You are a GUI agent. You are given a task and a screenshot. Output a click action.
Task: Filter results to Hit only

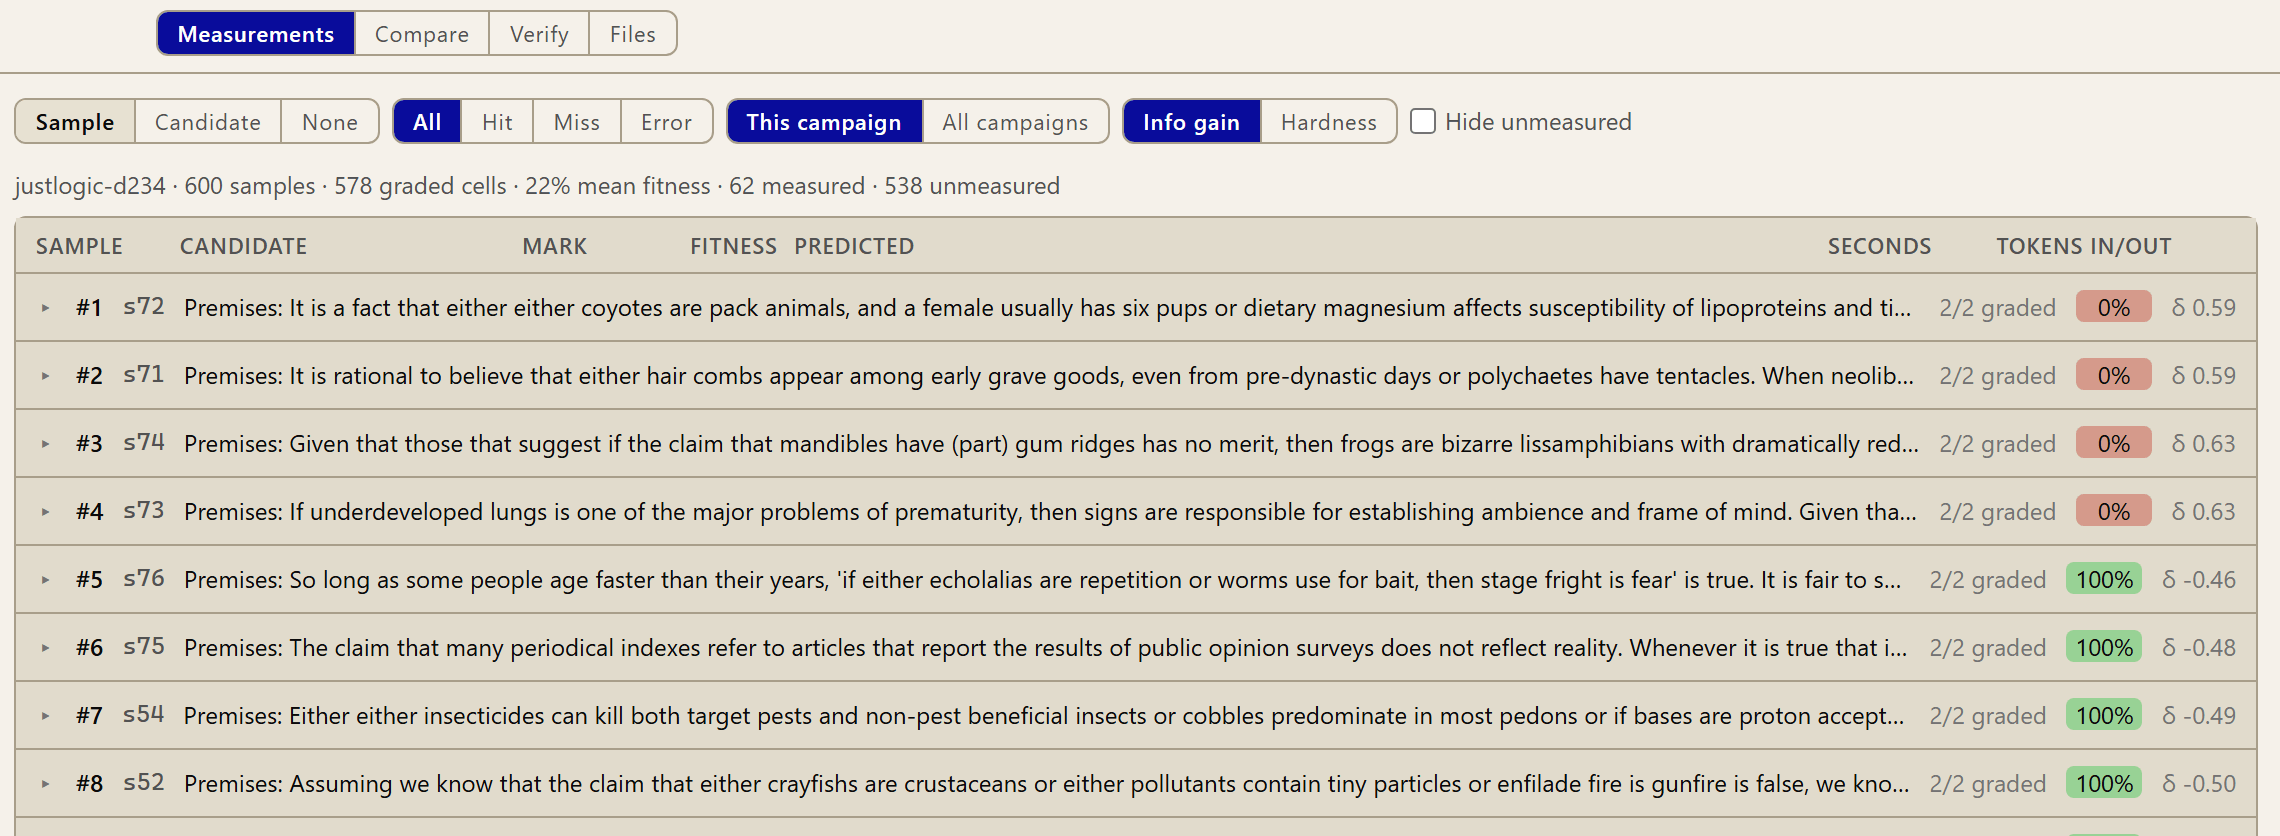(497, 122)
